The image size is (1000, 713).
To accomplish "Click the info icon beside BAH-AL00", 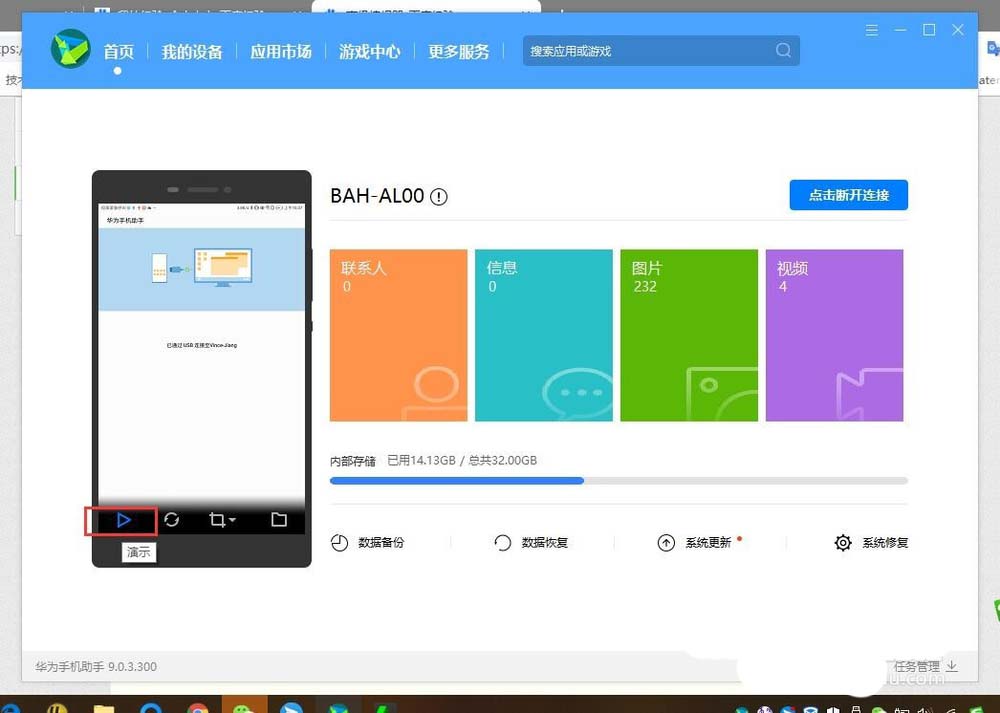I will 439,196.
